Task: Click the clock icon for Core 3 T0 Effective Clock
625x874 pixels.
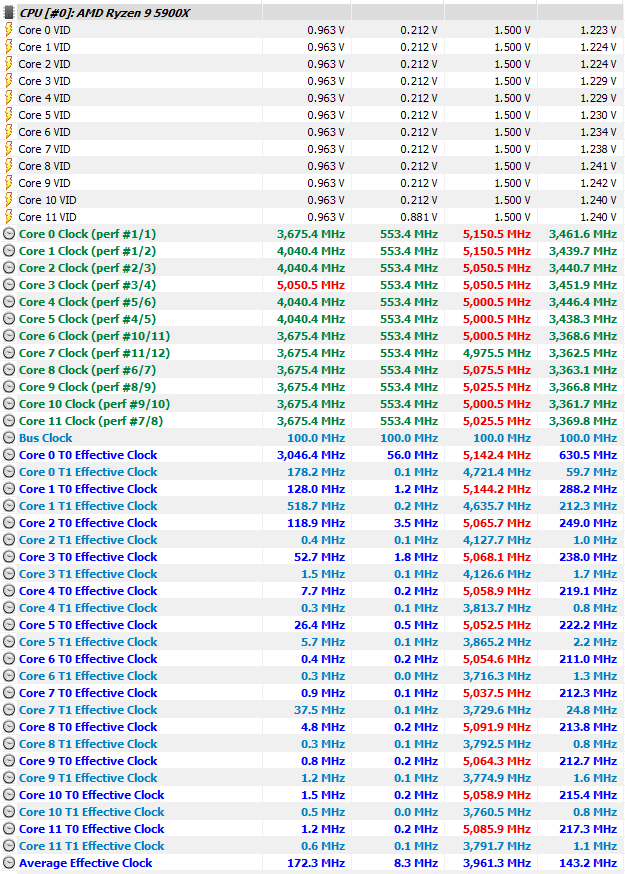Action: point(9,557)
